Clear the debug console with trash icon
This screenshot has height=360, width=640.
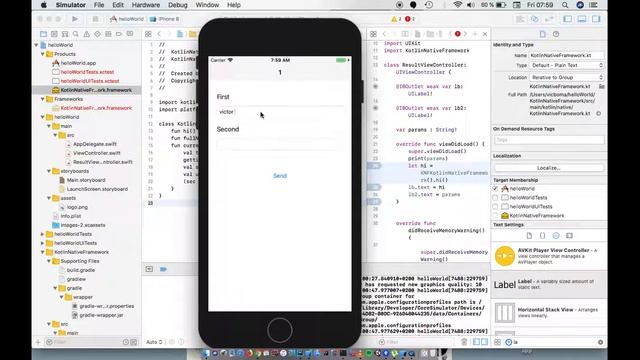pyautogui.click(x=464, y=342)
